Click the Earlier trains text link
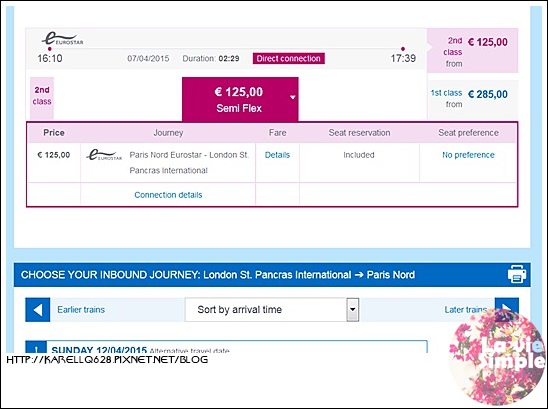The image size is (548, 409). coord(81,310)
